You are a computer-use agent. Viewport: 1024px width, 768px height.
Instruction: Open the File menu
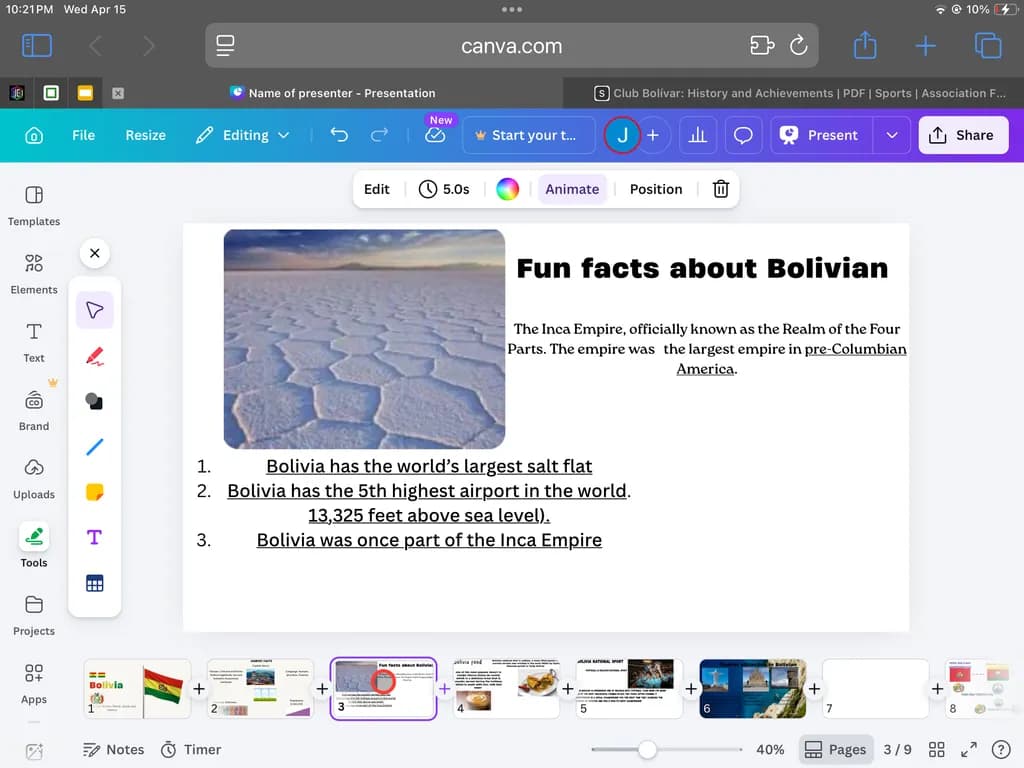(x=84, y=135)
